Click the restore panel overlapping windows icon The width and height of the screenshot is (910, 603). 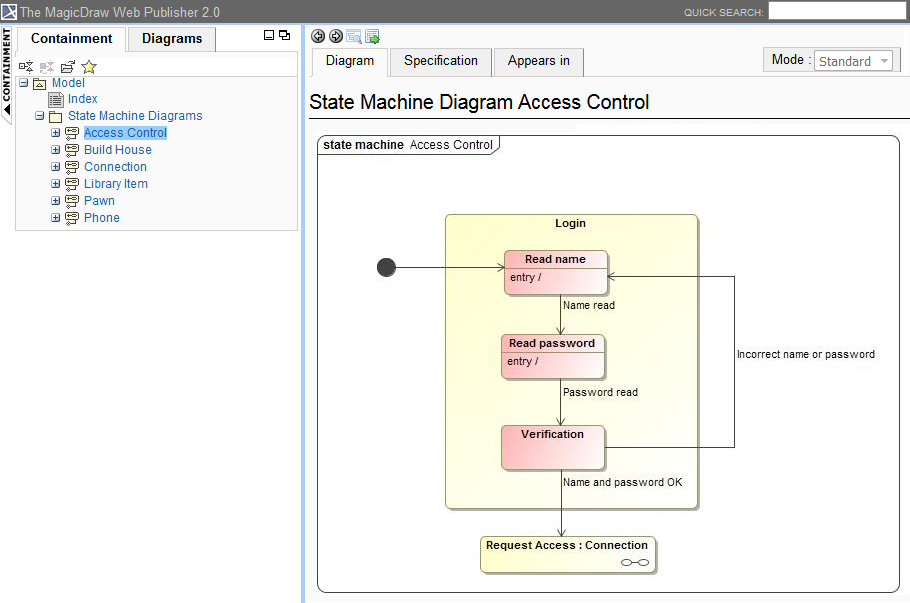click(285, 35)
